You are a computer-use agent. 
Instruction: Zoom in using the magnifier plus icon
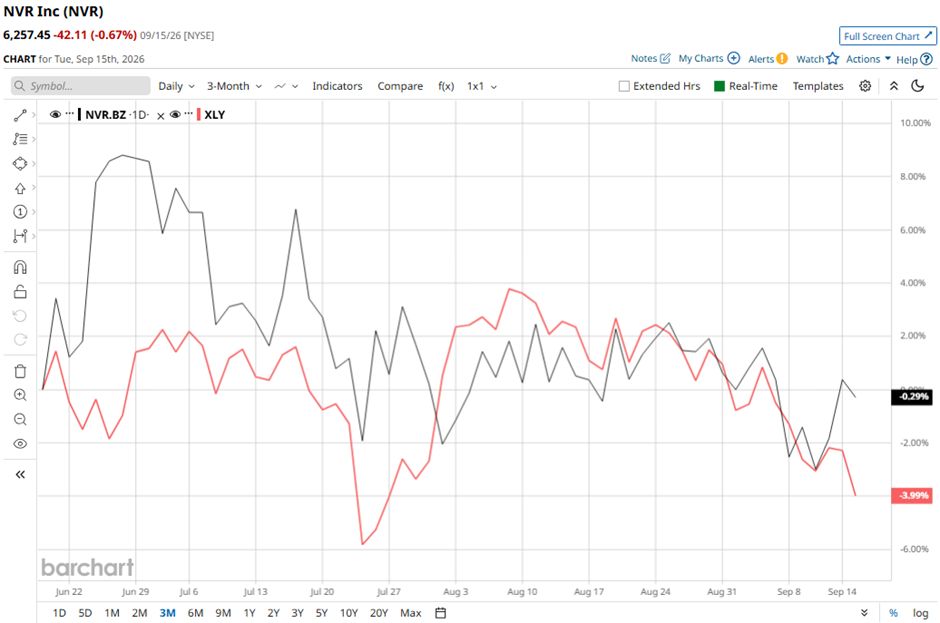point(20,395)
